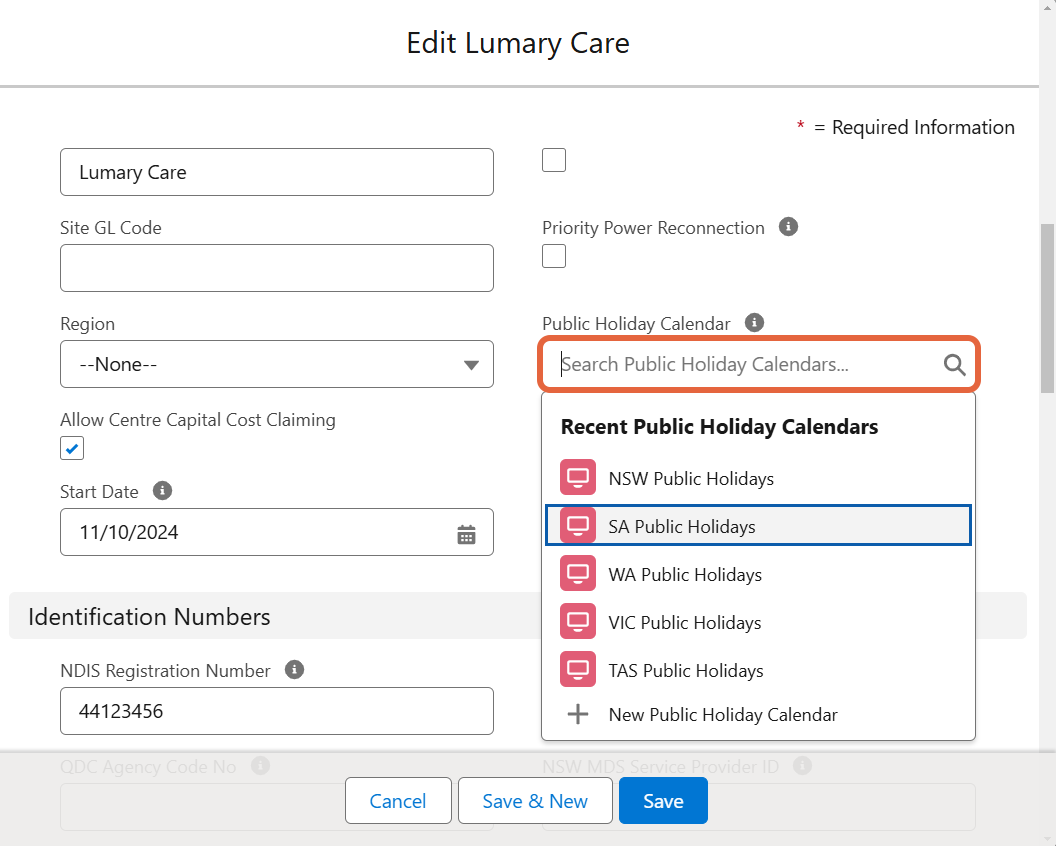Screen dimensions: 1056x846
Task: Click Cancel to discard changes
Action: coord(397,800)
